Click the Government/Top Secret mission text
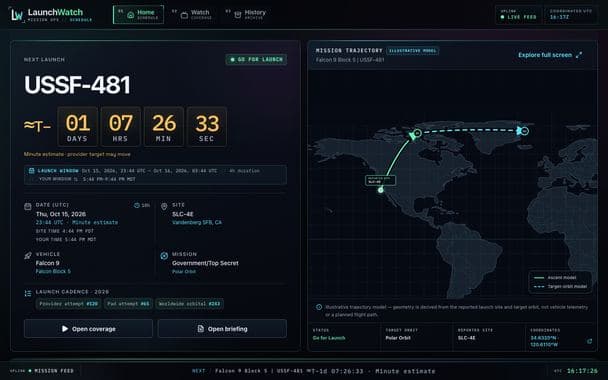The height and width of the screenshot is (380, 608). point(205,263)
